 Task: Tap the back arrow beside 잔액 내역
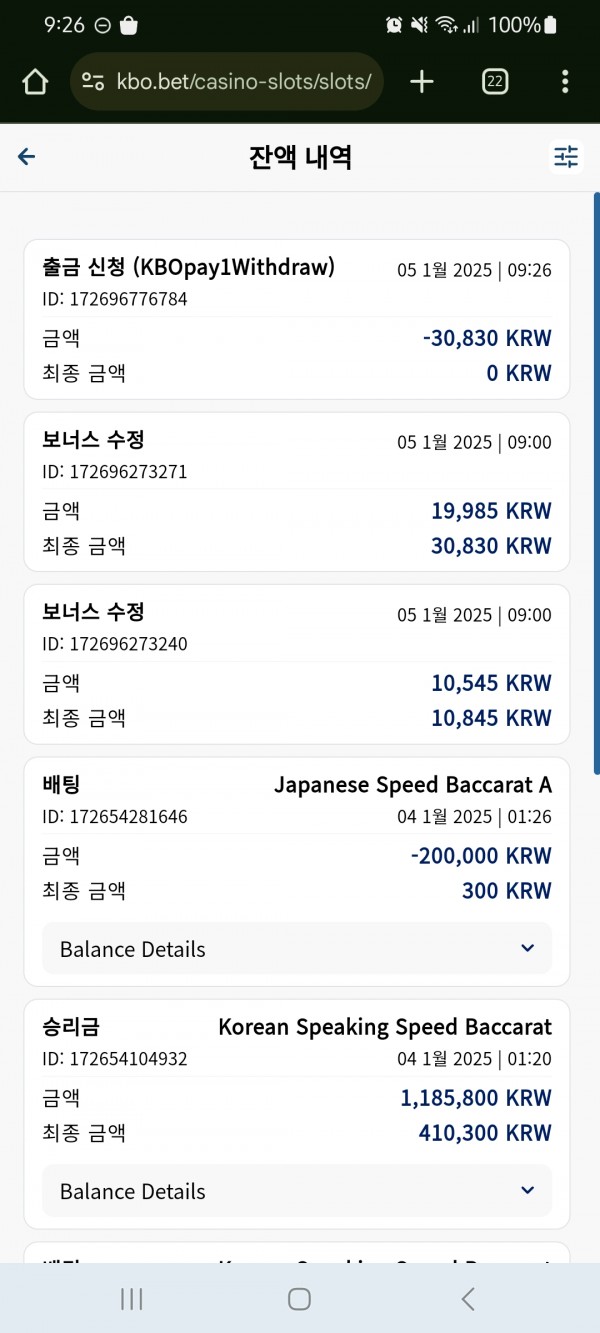click(x=27, y=157)
